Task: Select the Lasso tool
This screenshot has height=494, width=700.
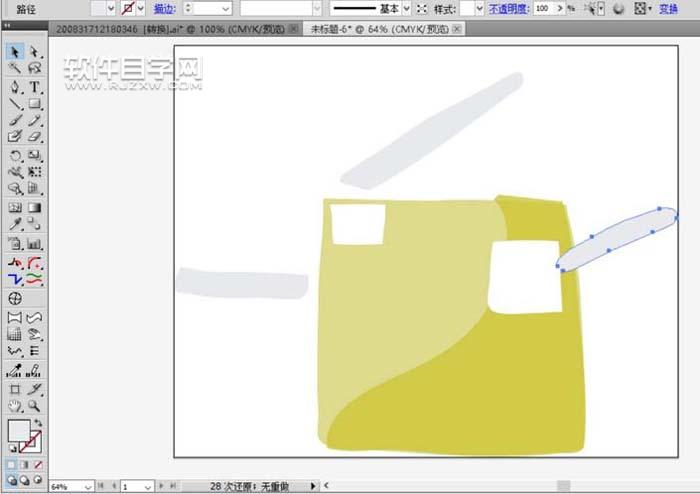Action: 34,68
